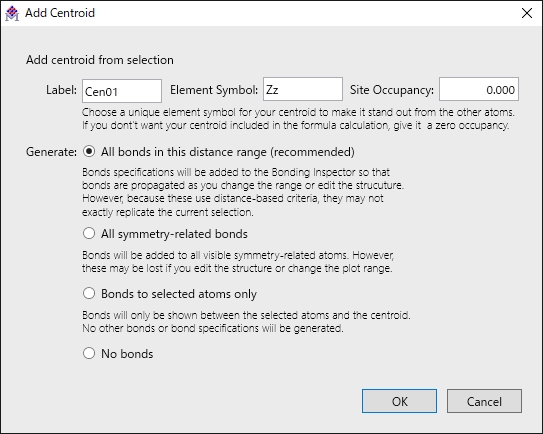This screenshot has width=543, height=434.
Task: Choose All bonds in this distance range
Action: [x=219, y=152]
